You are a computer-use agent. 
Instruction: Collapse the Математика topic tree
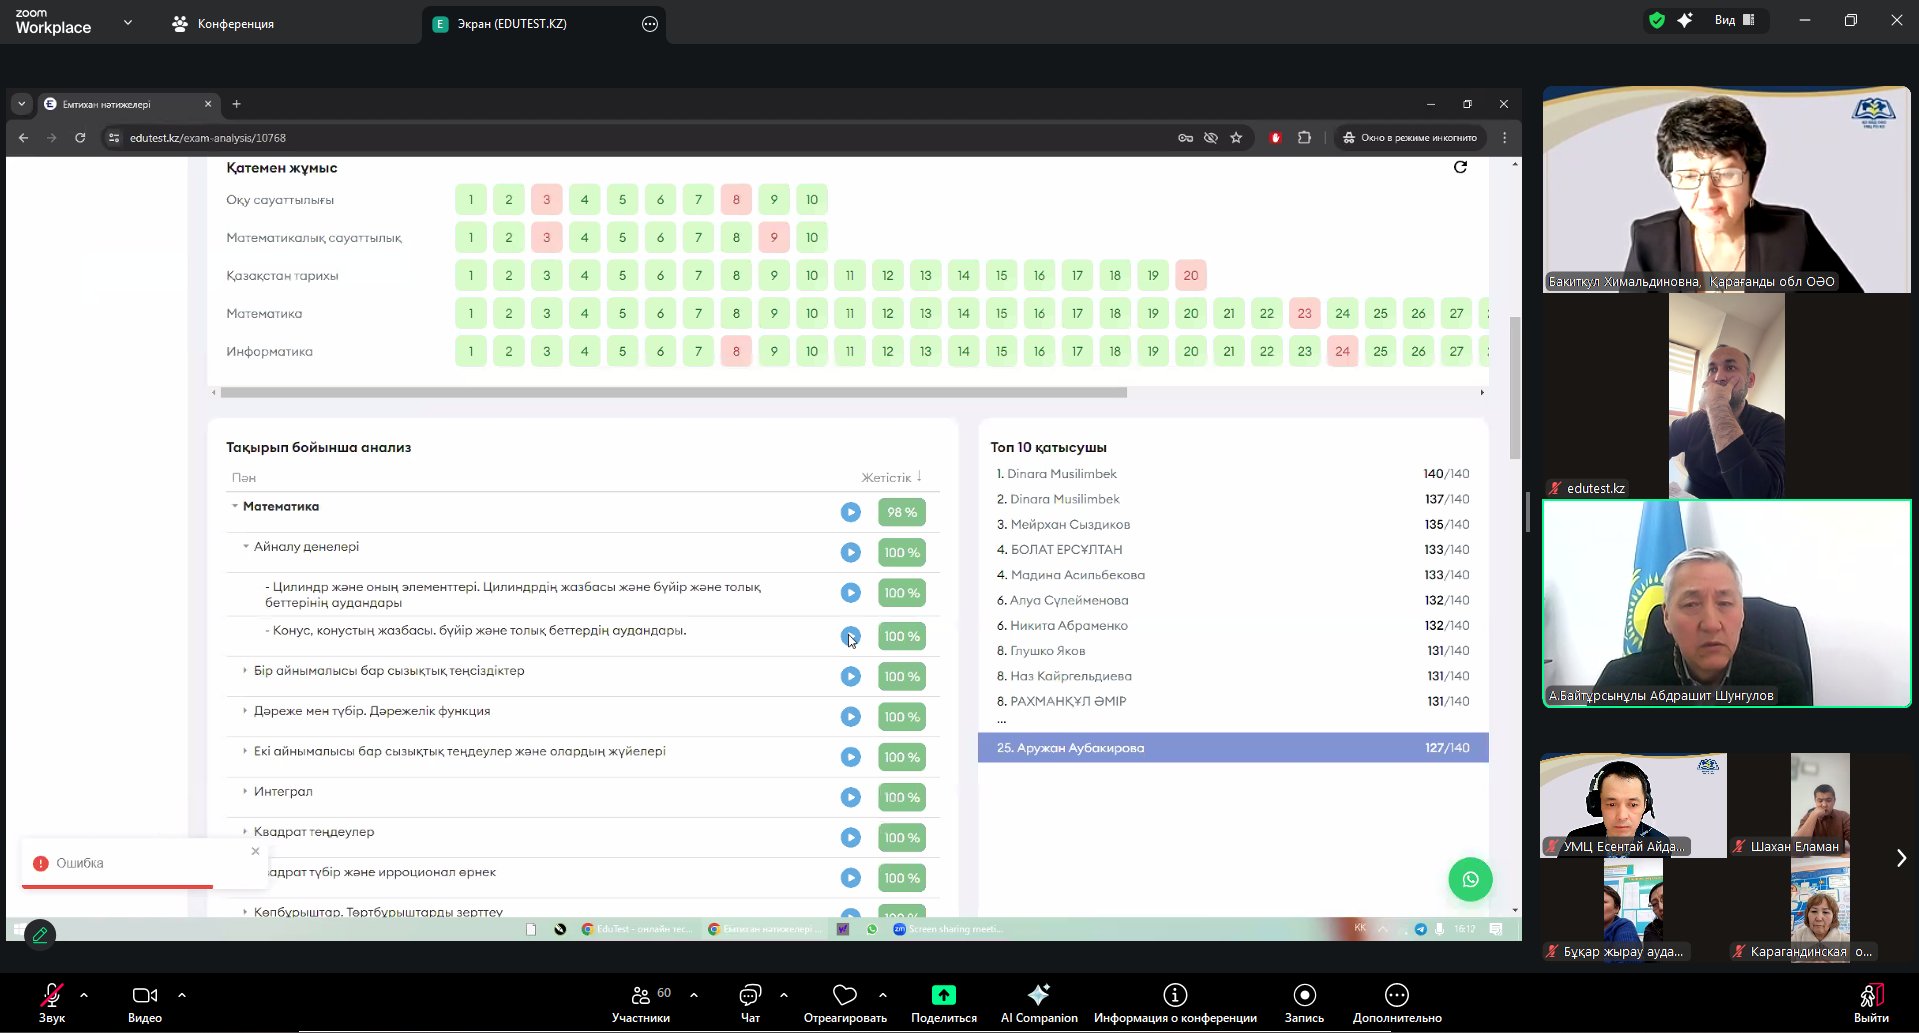[x=235, y=506]
